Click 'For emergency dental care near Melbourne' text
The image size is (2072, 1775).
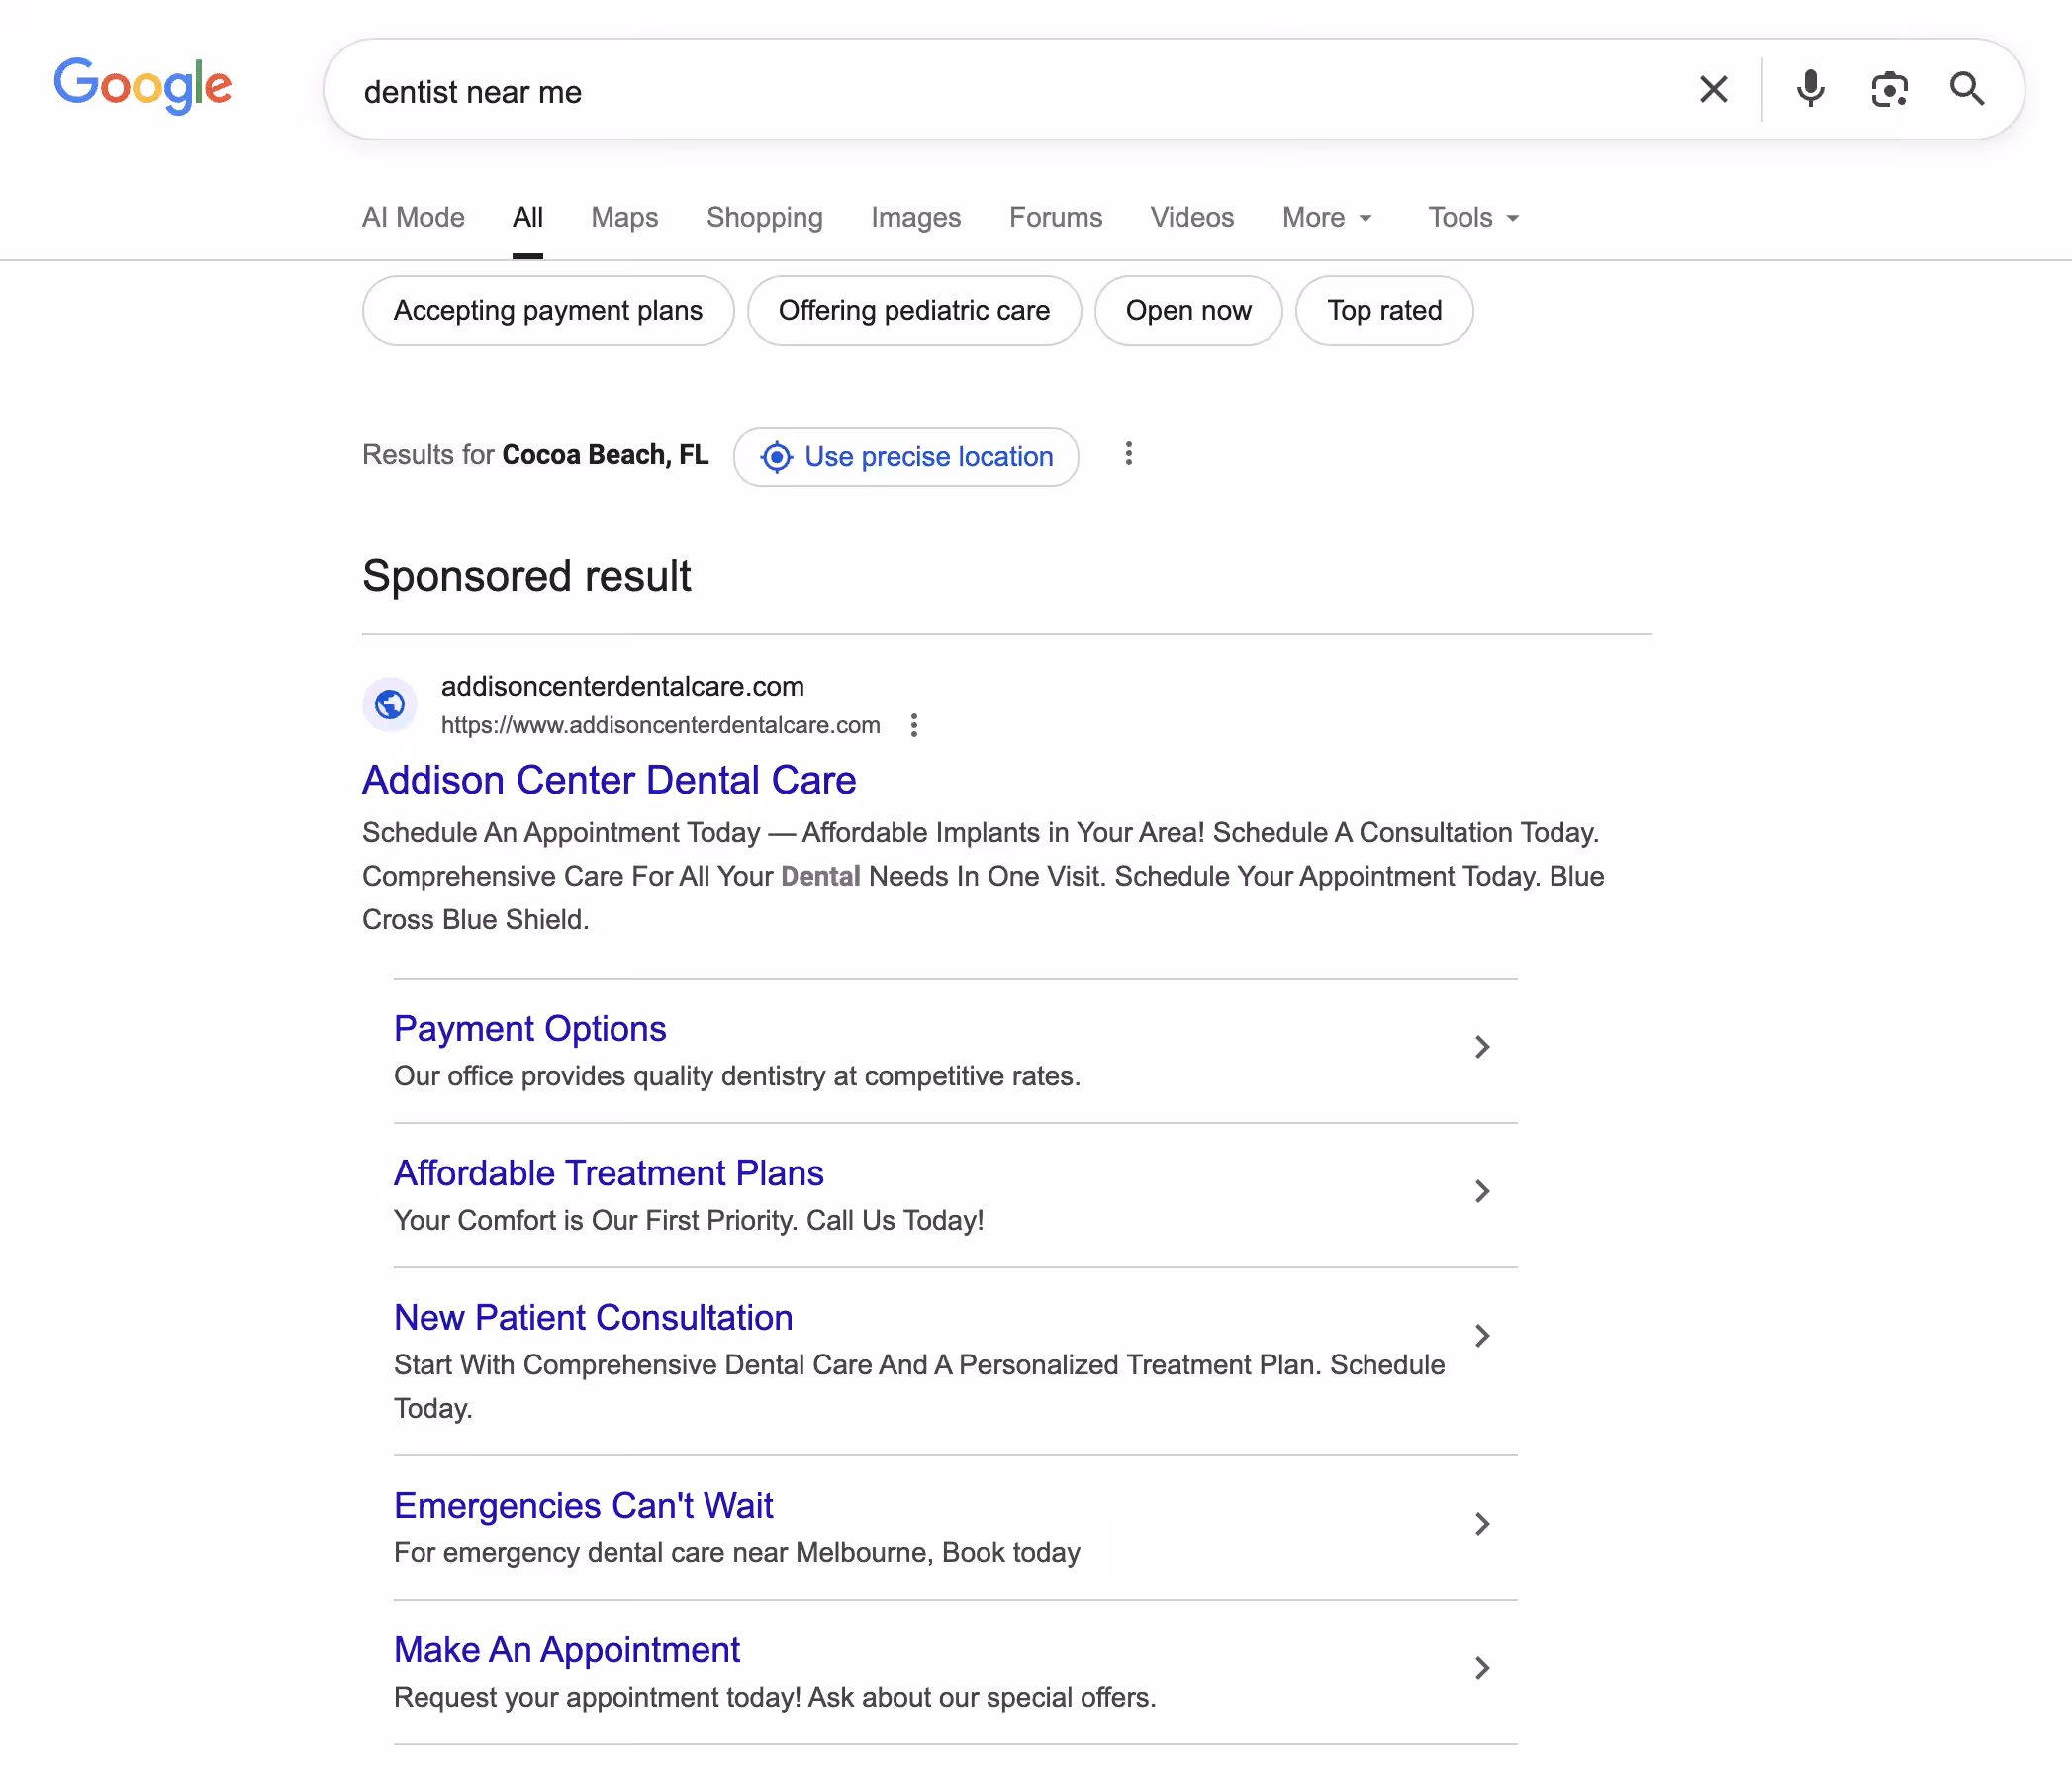pos(737,1553)
